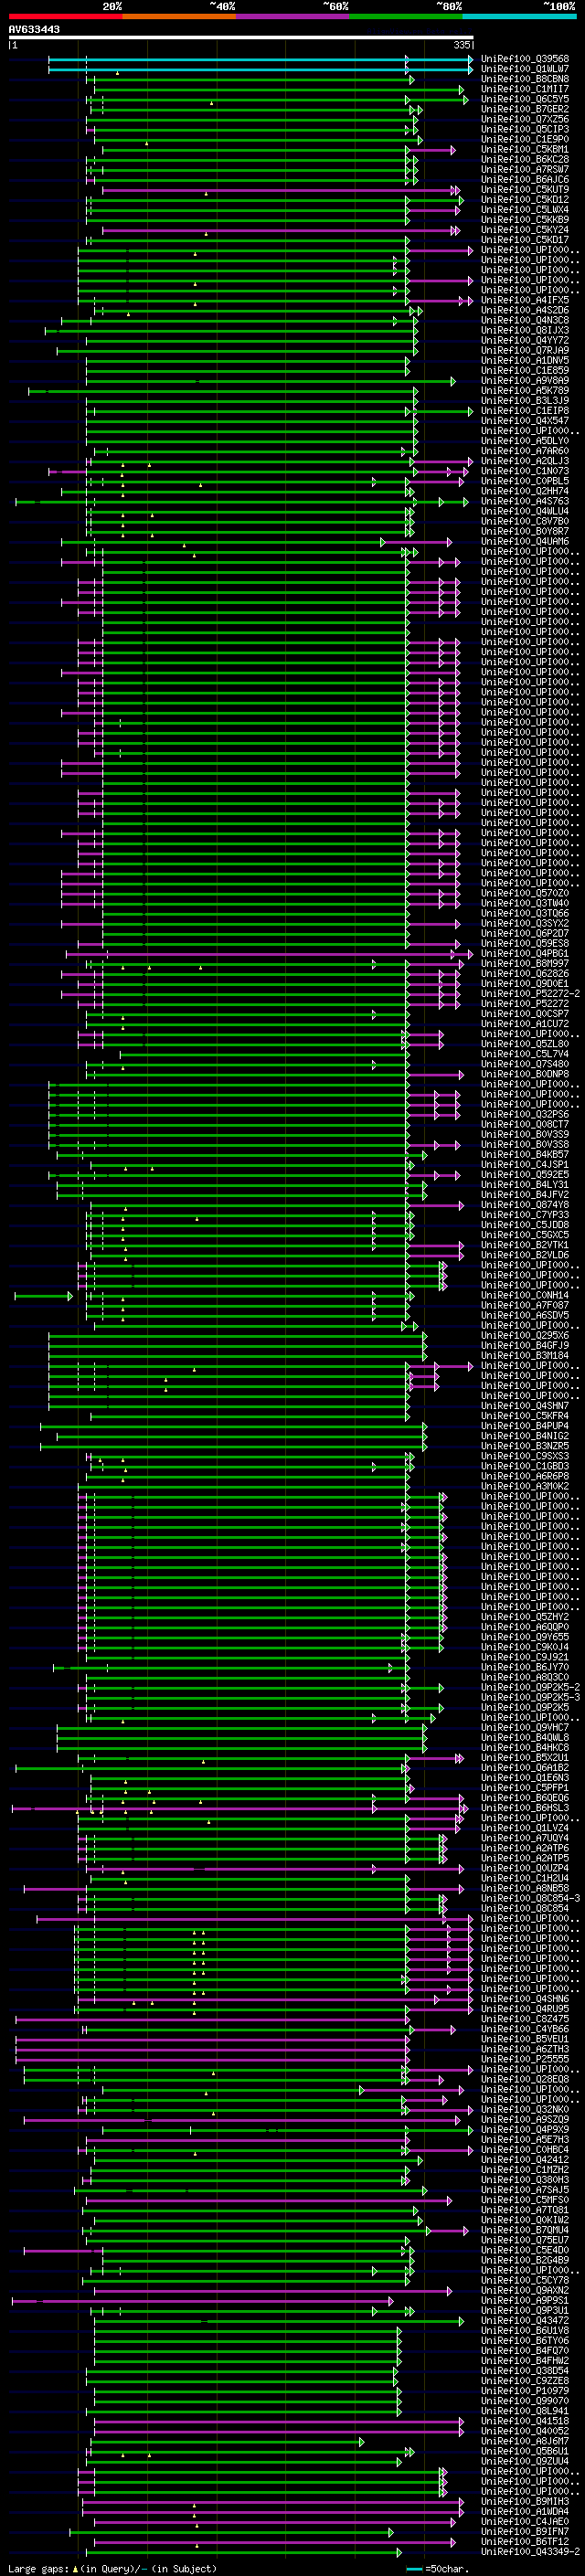This screenshot has width=585, height=2576.
Task: Select the UniRef100_B4KB57 entry
Action: [525, 1154]
